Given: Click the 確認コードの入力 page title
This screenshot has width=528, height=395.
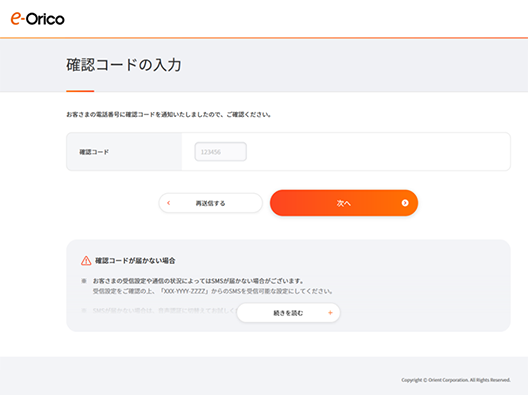Looking at the screenshot, I should pos(124,65).
